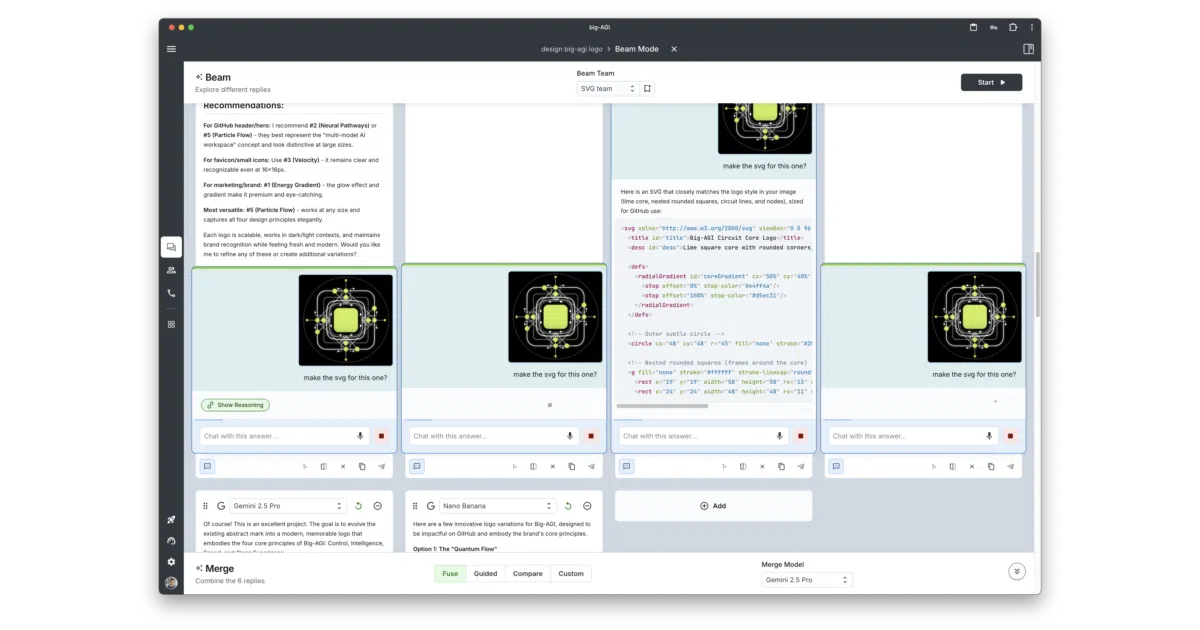Viewport: 1200px width, 630px height.
Task: Select the Custom merge option
Action: pyautogui.click(x=571, y=574)
